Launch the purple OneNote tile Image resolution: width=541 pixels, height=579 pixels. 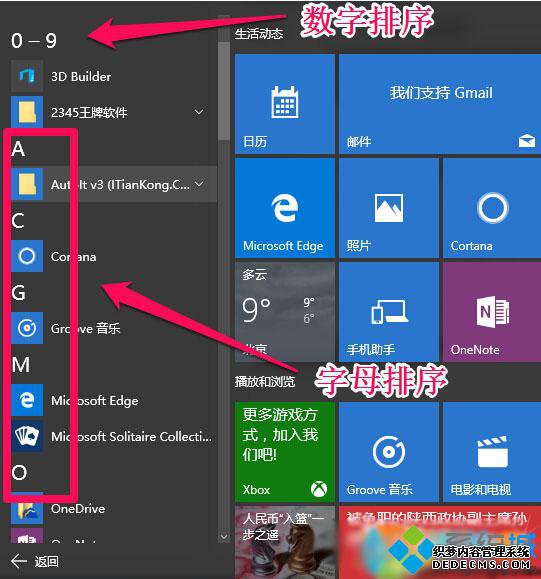pyautogui.click(x=492, y=312)
